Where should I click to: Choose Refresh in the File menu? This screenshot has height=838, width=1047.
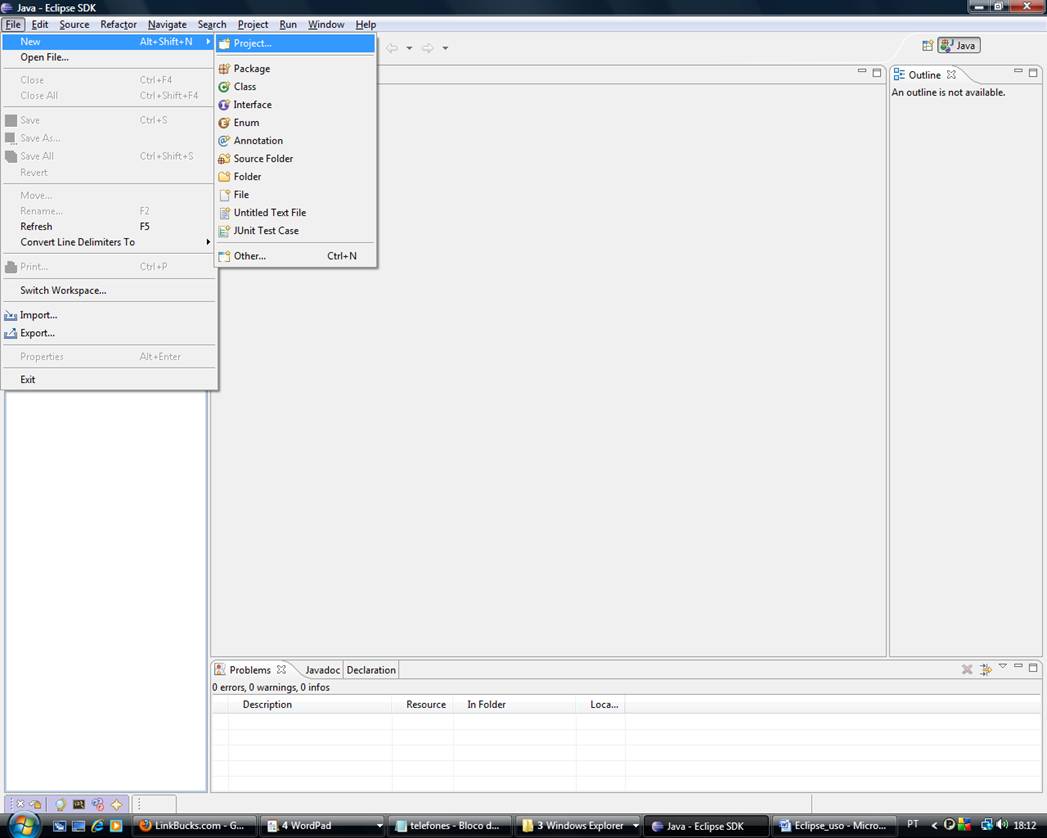(x=109, y=226)
